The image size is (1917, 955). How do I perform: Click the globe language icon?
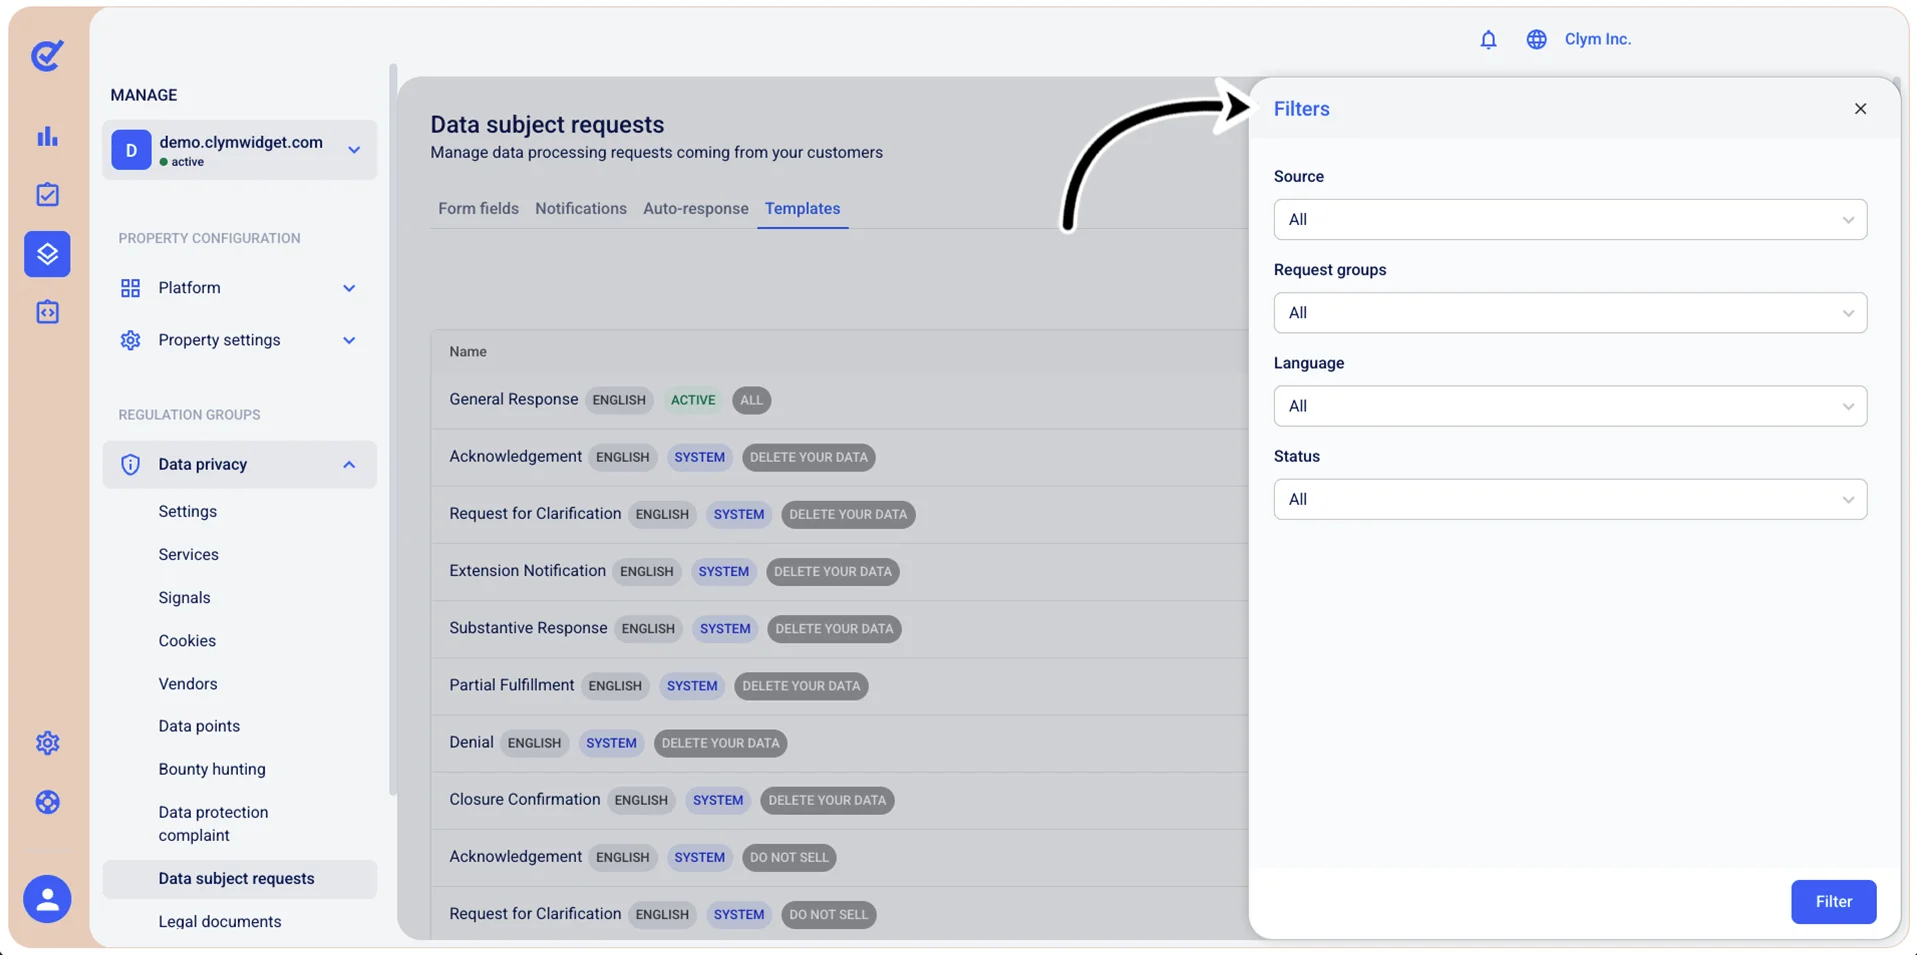click(x=1536, y=39)
